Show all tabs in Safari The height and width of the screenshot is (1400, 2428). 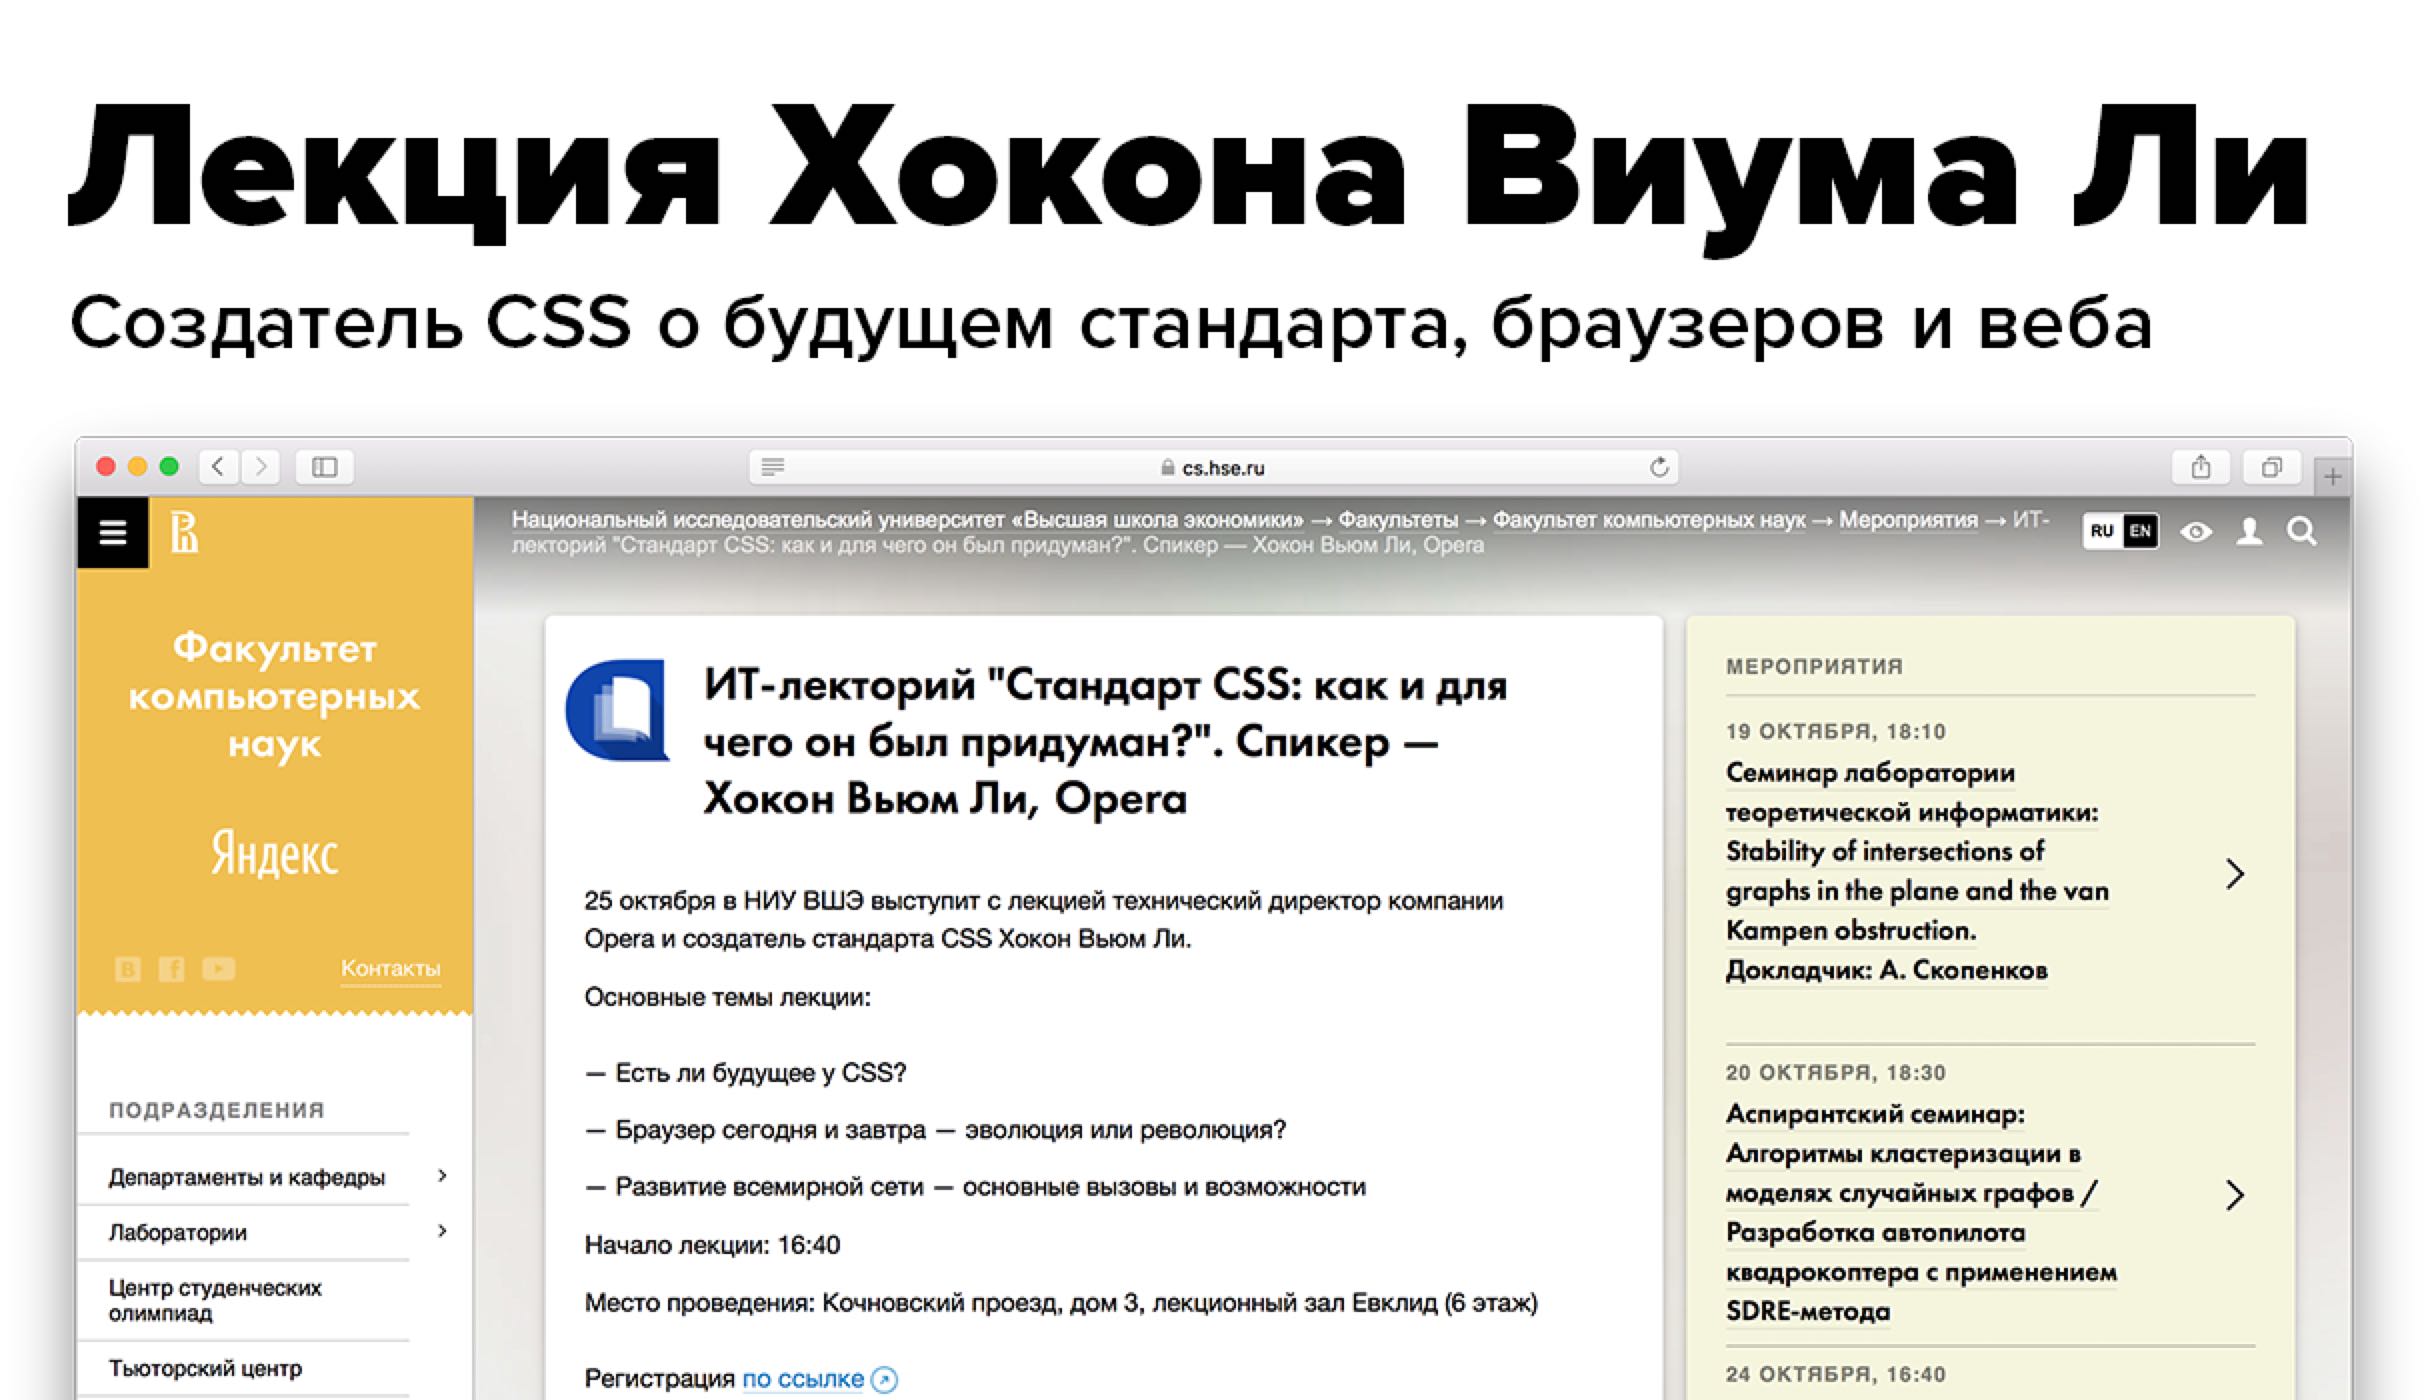pos(2272,467)
